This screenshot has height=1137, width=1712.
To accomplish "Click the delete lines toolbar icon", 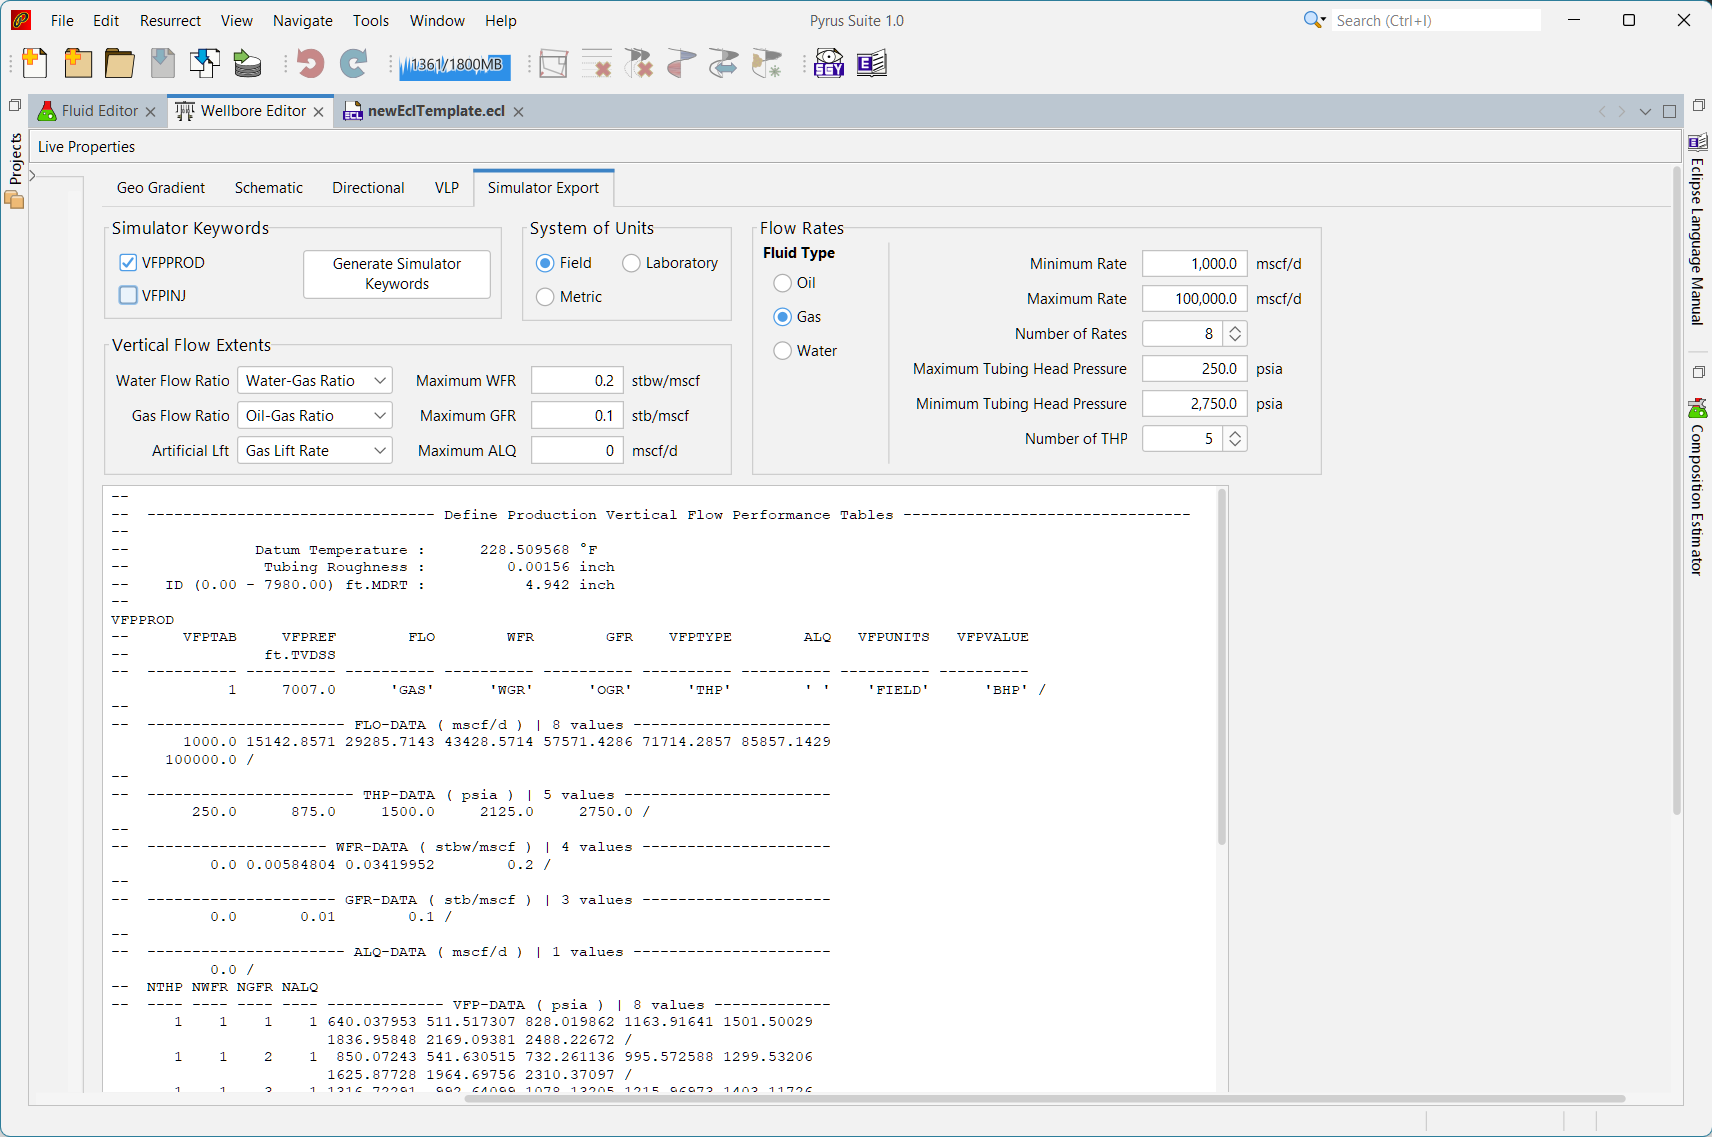I will click(597, 64).
